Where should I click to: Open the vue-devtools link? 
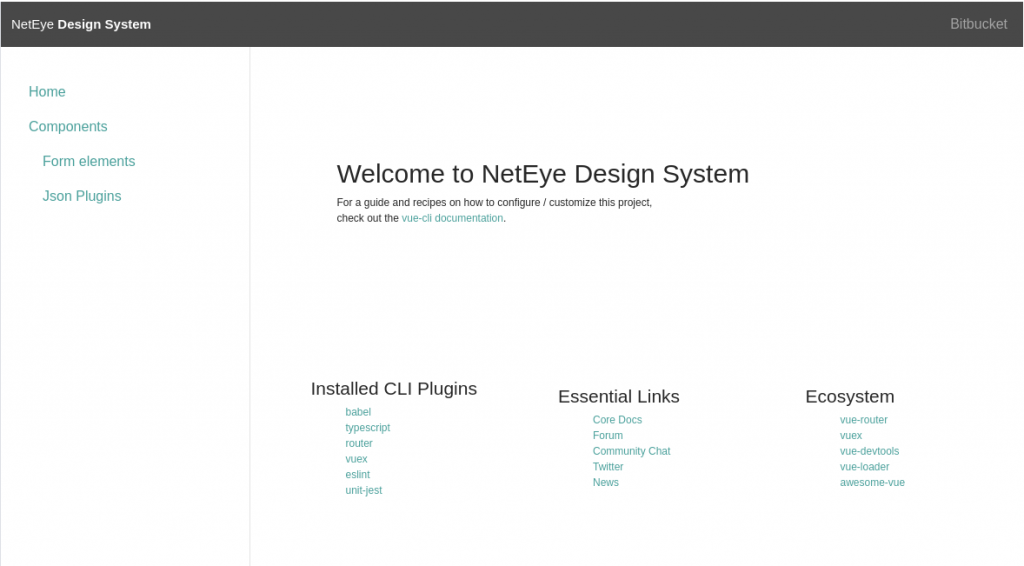tap(869, 451)
